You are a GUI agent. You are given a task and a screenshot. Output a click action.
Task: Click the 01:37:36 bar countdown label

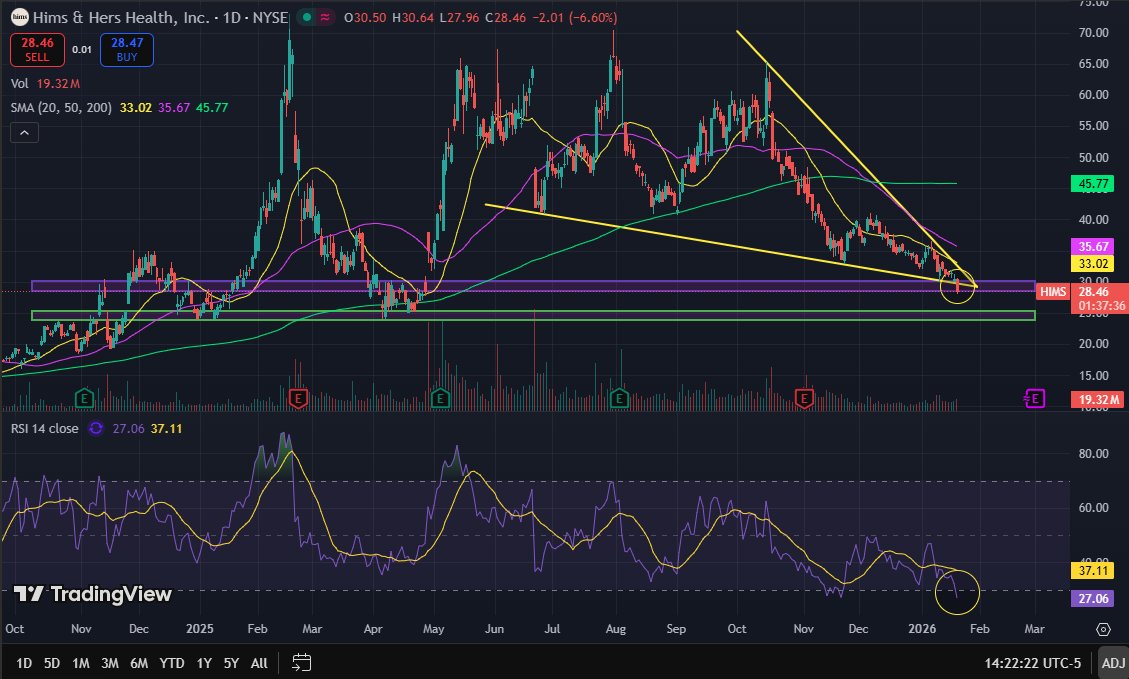point(1102,306)
